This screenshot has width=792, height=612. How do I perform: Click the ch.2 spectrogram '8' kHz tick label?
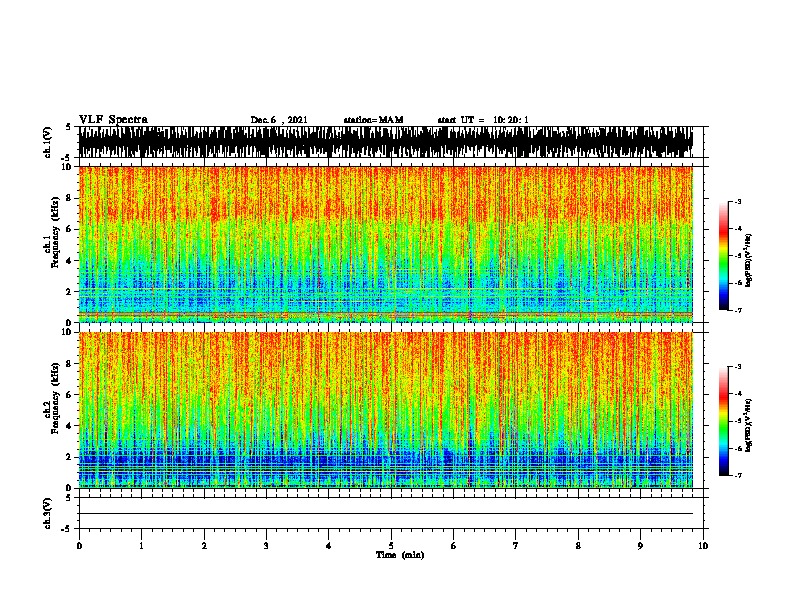coord(70,363)
